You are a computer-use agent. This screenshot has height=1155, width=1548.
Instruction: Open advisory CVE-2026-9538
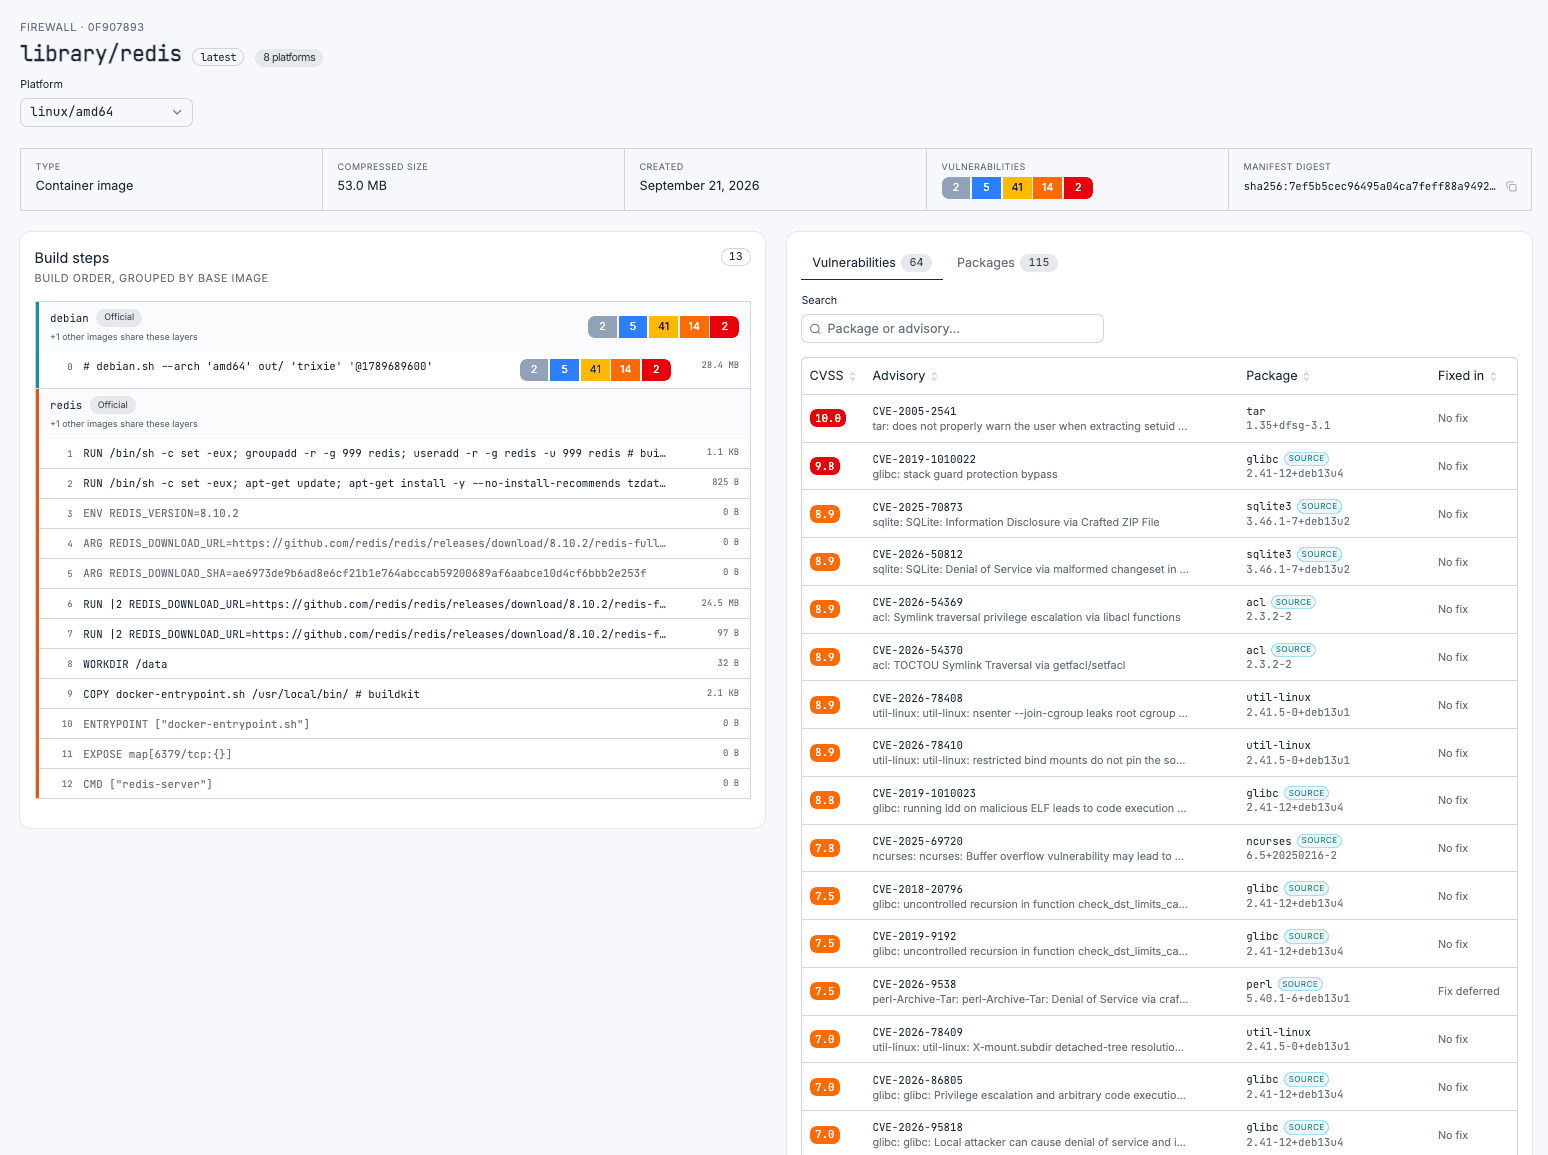(x=914, y=984)
